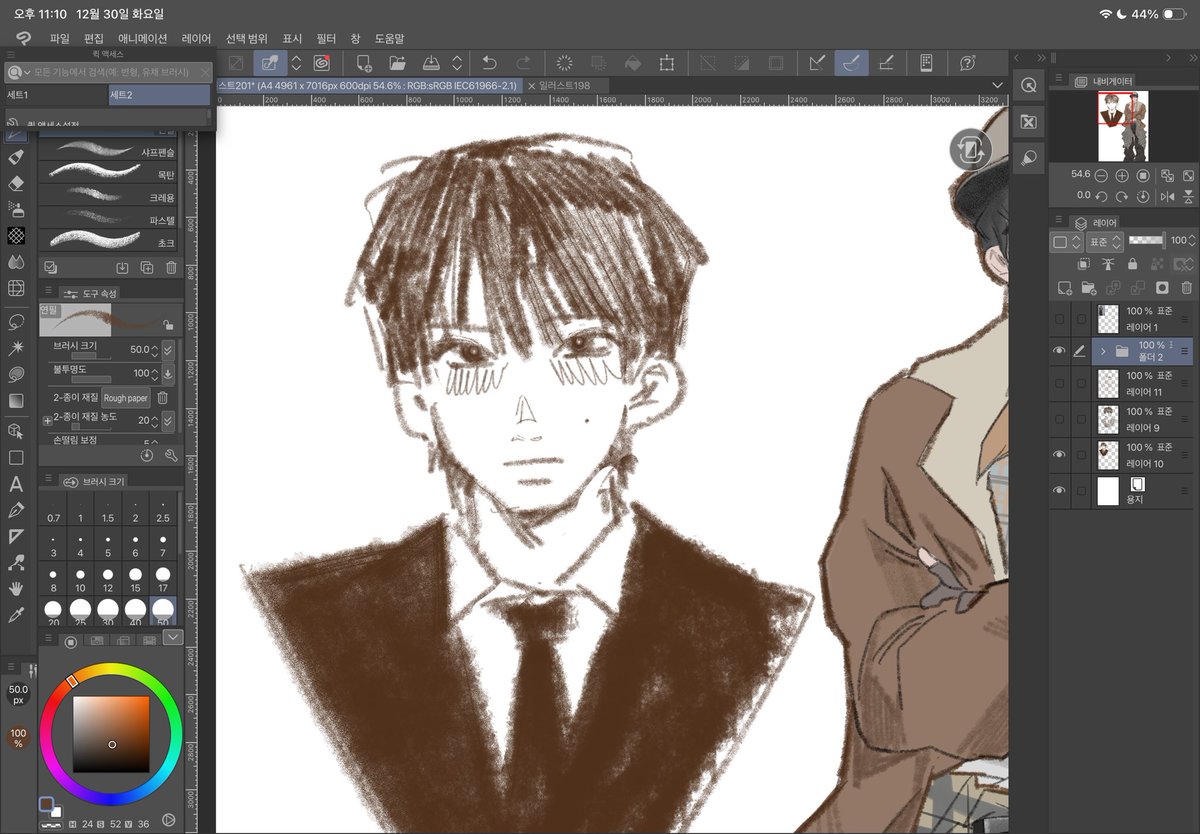Hide the 레이어 10 layer
The height and width of the screenshot is (834, 1200).
pos(1059,455)
